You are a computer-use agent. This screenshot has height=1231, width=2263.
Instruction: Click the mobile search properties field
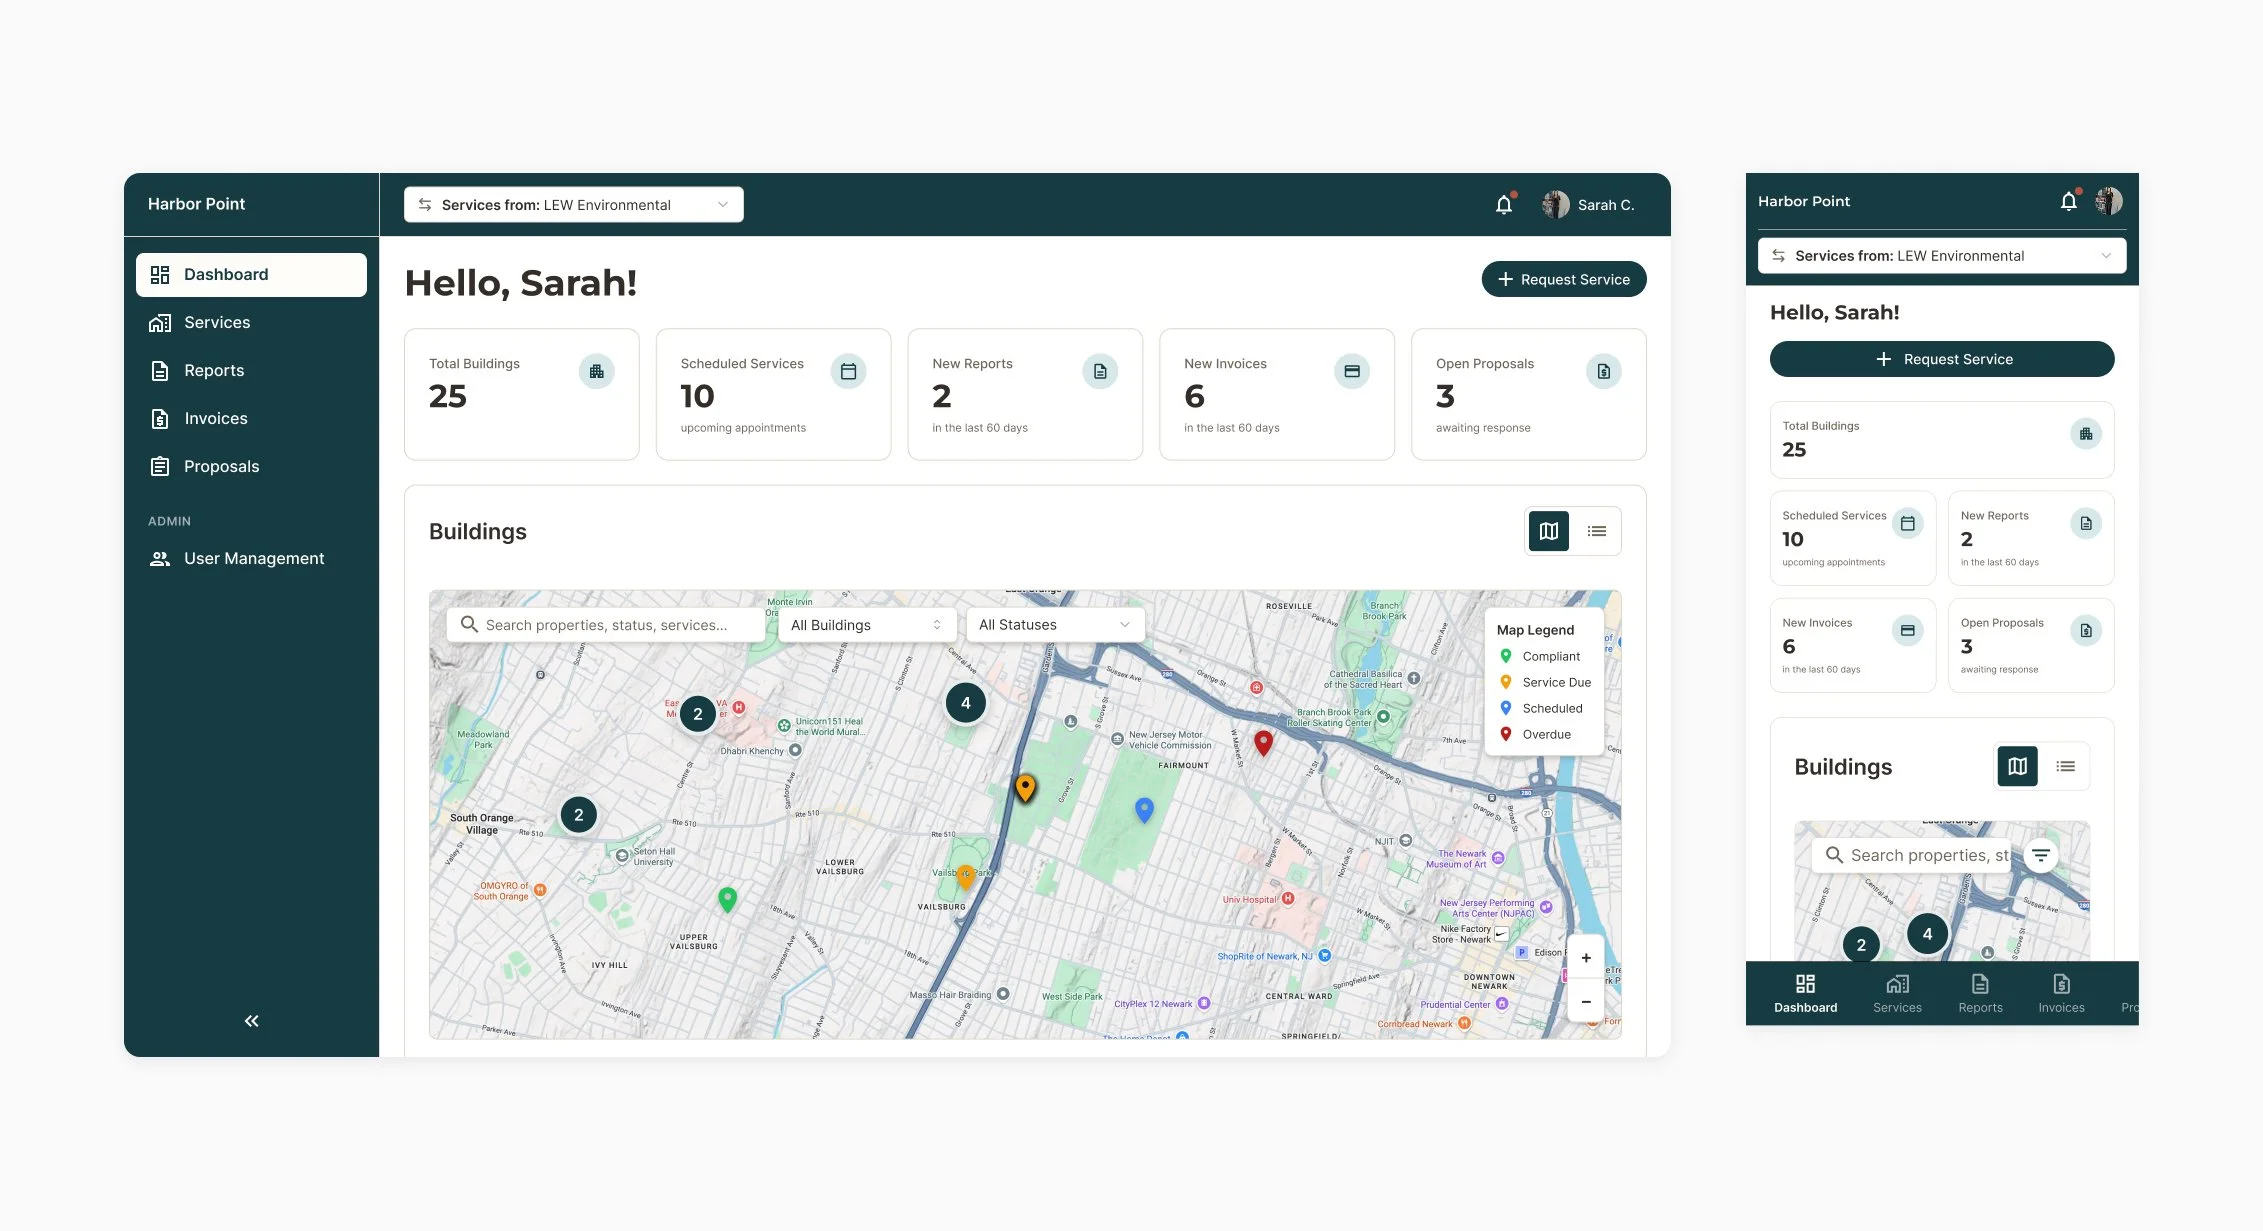[1912, 855]
